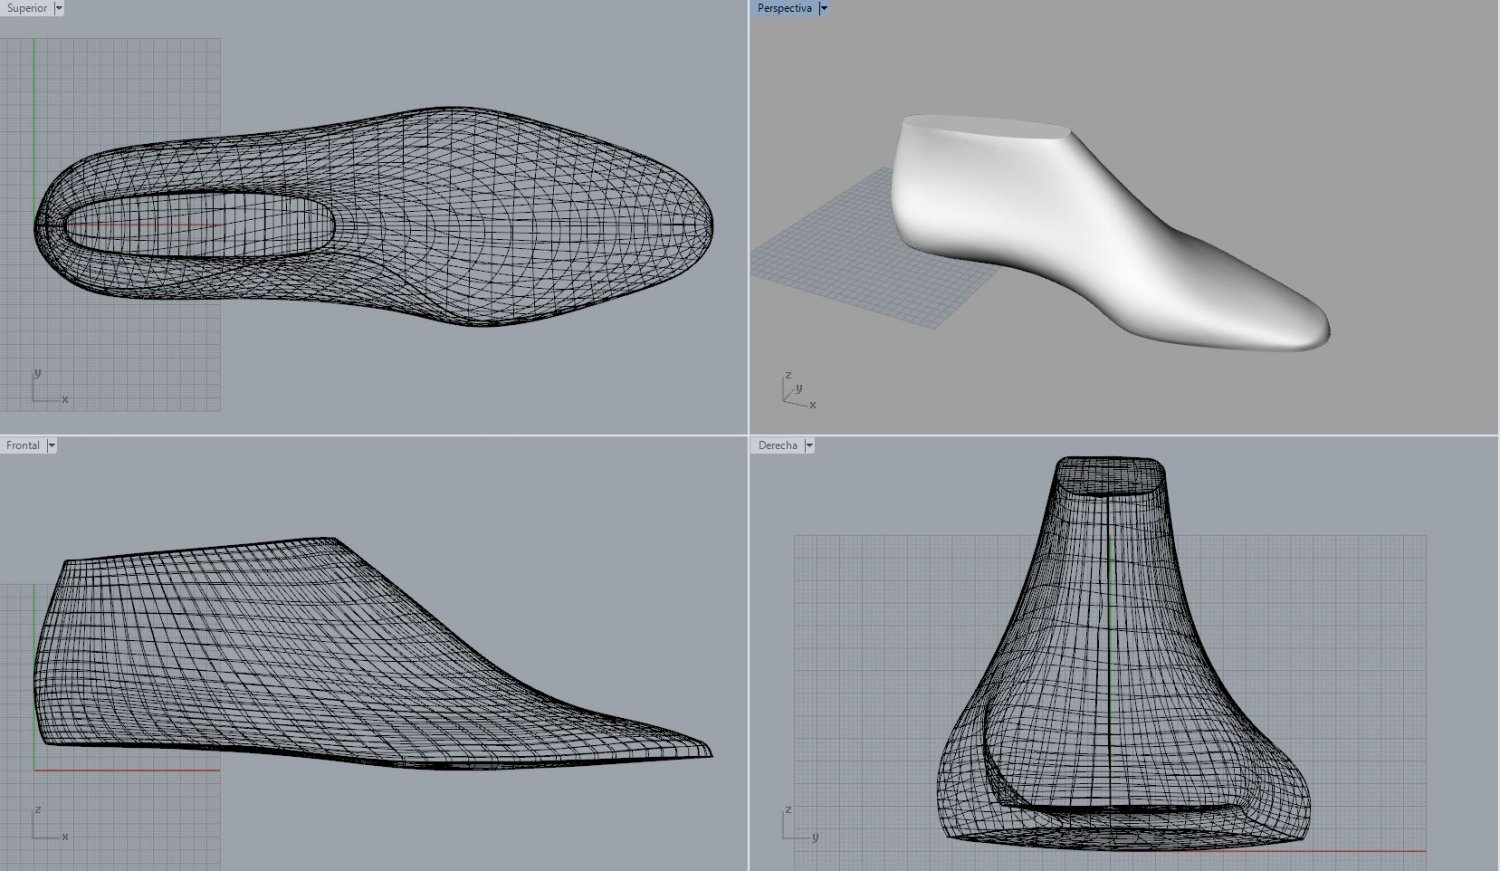Screen dimensions: 1500x871
Task: Activate the Perspectiva viewport title
Action: pos(784,8)
